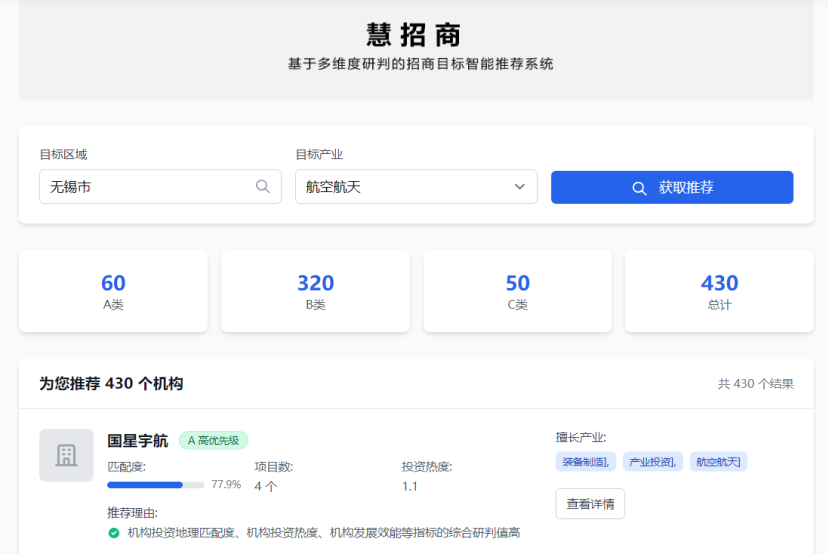Click the building icon beside 国星宇航
Viewport: 829px width, 555px height.
(66, 455)
